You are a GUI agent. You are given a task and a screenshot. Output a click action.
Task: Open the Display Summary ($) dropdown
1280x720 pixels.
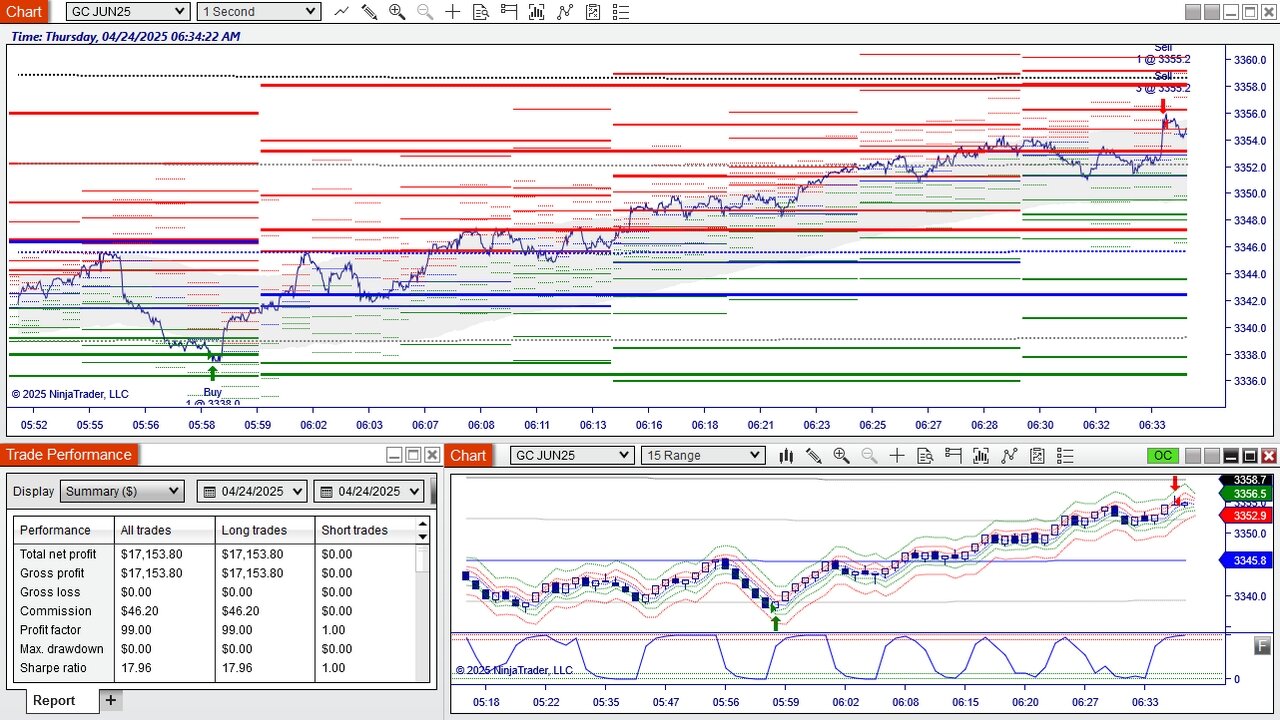pos(122,491)
